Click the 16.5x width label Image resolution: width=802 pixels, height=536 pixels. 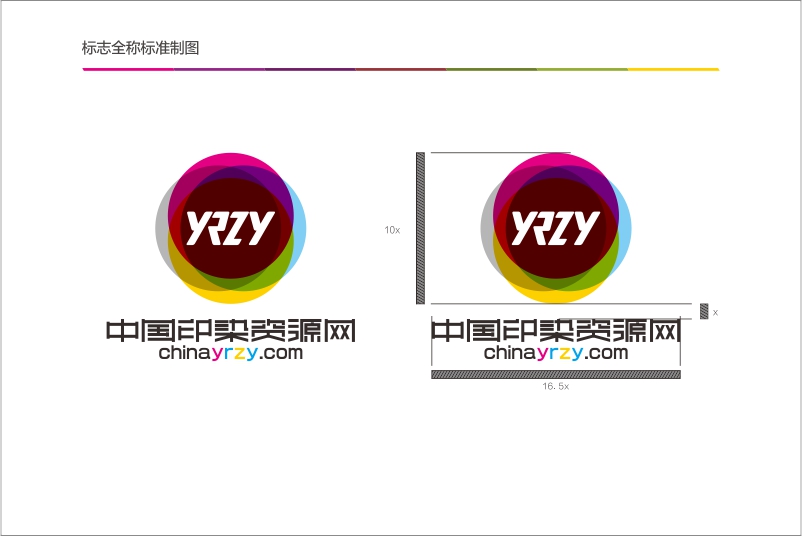coord(556,386)
